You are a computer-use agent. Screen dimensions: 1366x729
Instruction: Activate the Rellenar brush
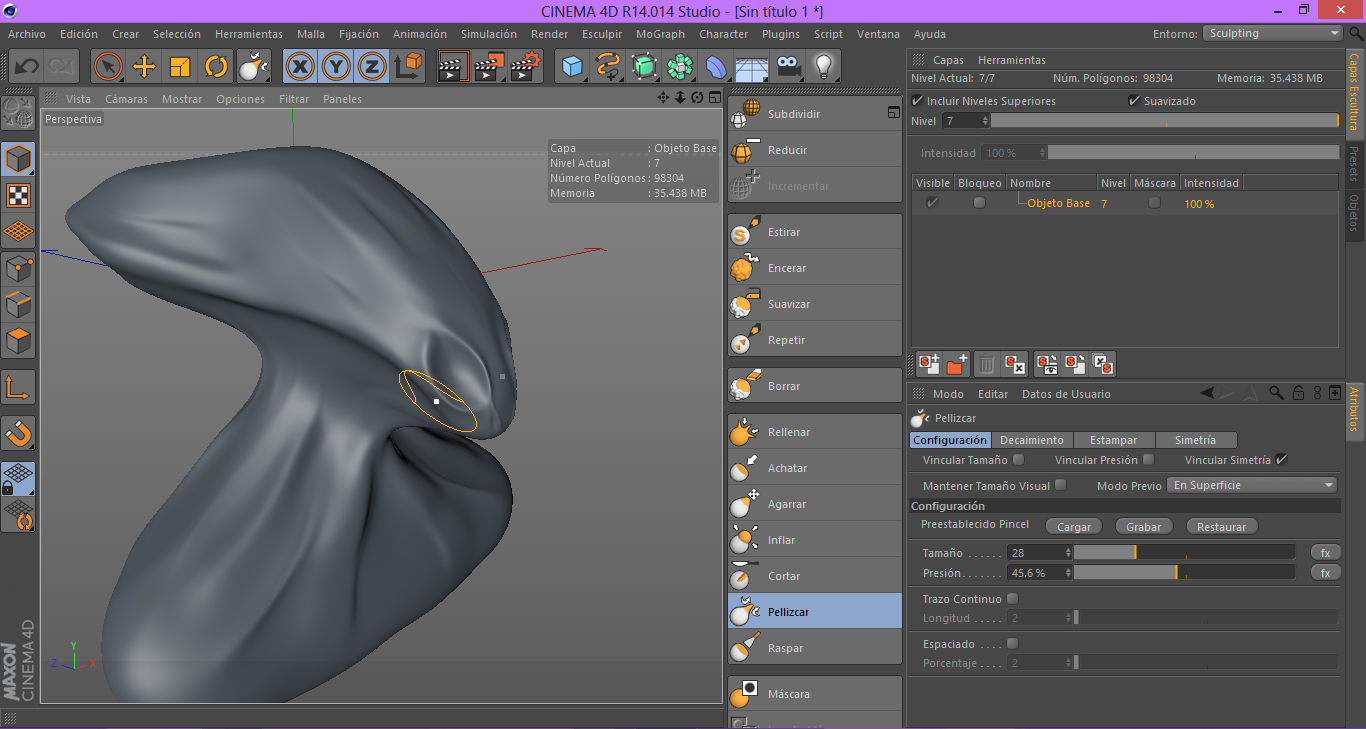click(x=815, y=432)
